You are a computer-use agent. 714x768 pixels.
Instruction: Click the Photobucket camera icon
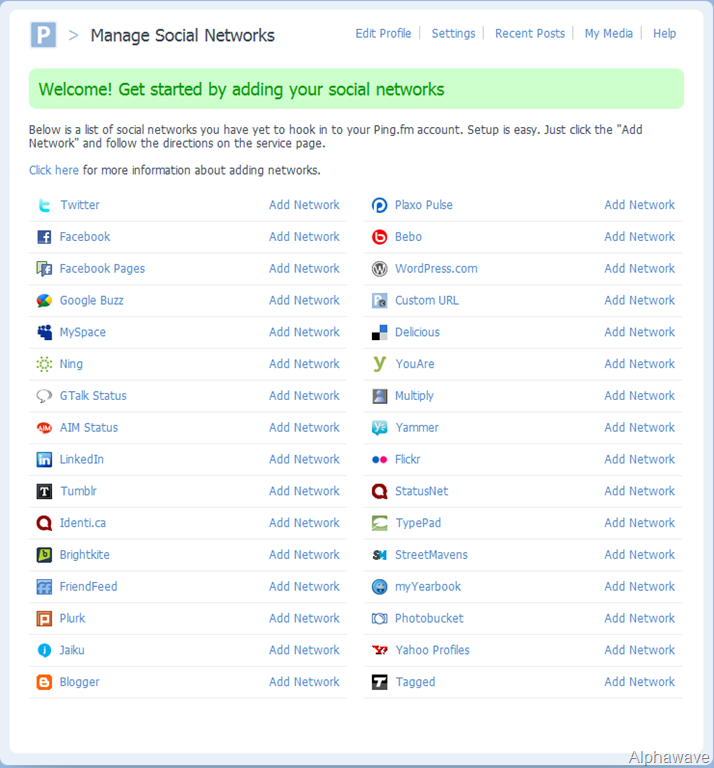(x=380, y=619)
